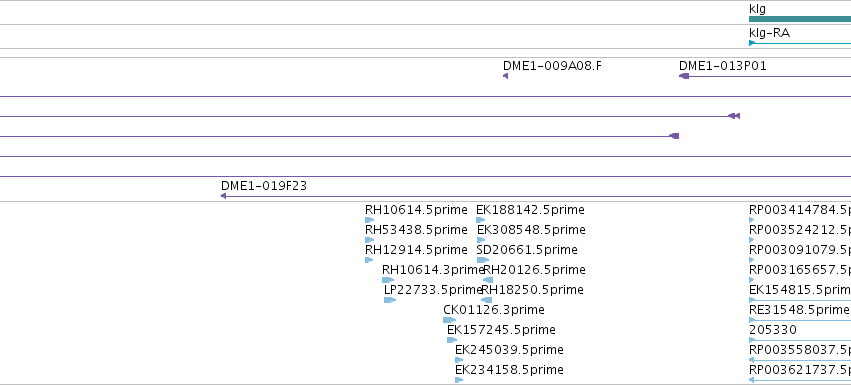
Task: Select the DME1-013P01 arrowhead
Action: click(684, 76)
